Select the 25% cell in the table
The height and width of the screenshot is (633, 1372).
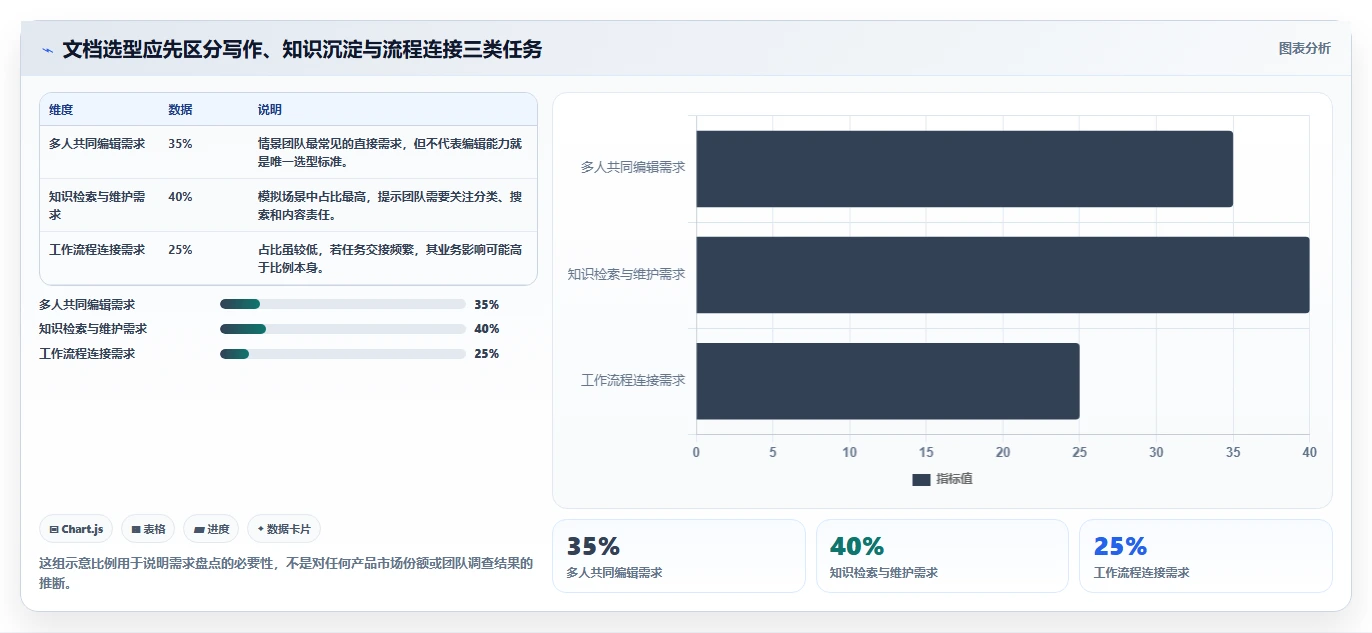(180, 250)
